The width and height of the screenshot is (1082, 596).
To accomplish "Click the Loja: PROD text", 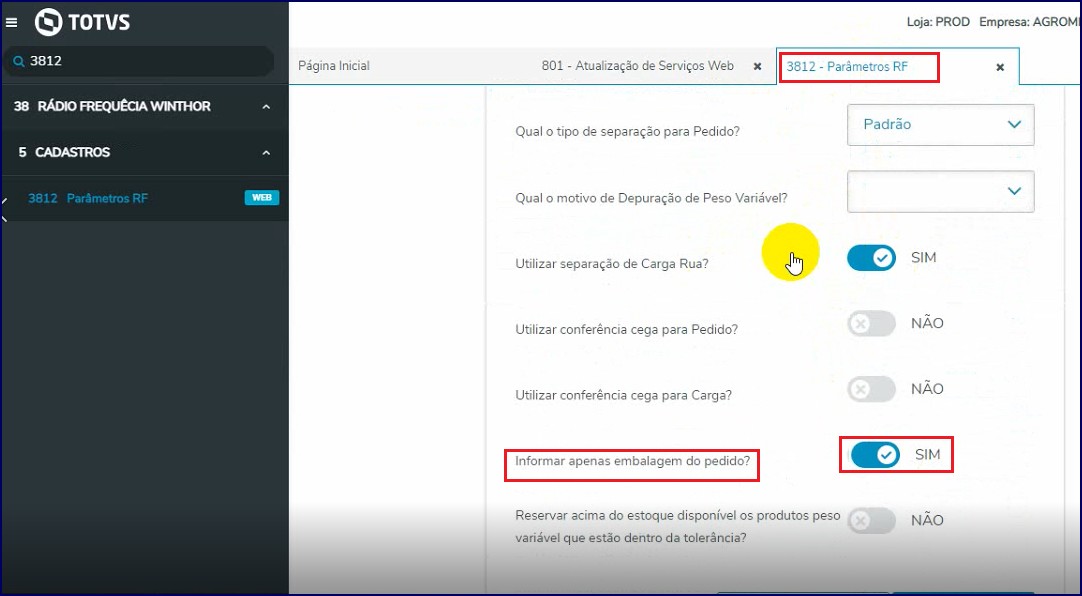I will click(x=938, y=22).
